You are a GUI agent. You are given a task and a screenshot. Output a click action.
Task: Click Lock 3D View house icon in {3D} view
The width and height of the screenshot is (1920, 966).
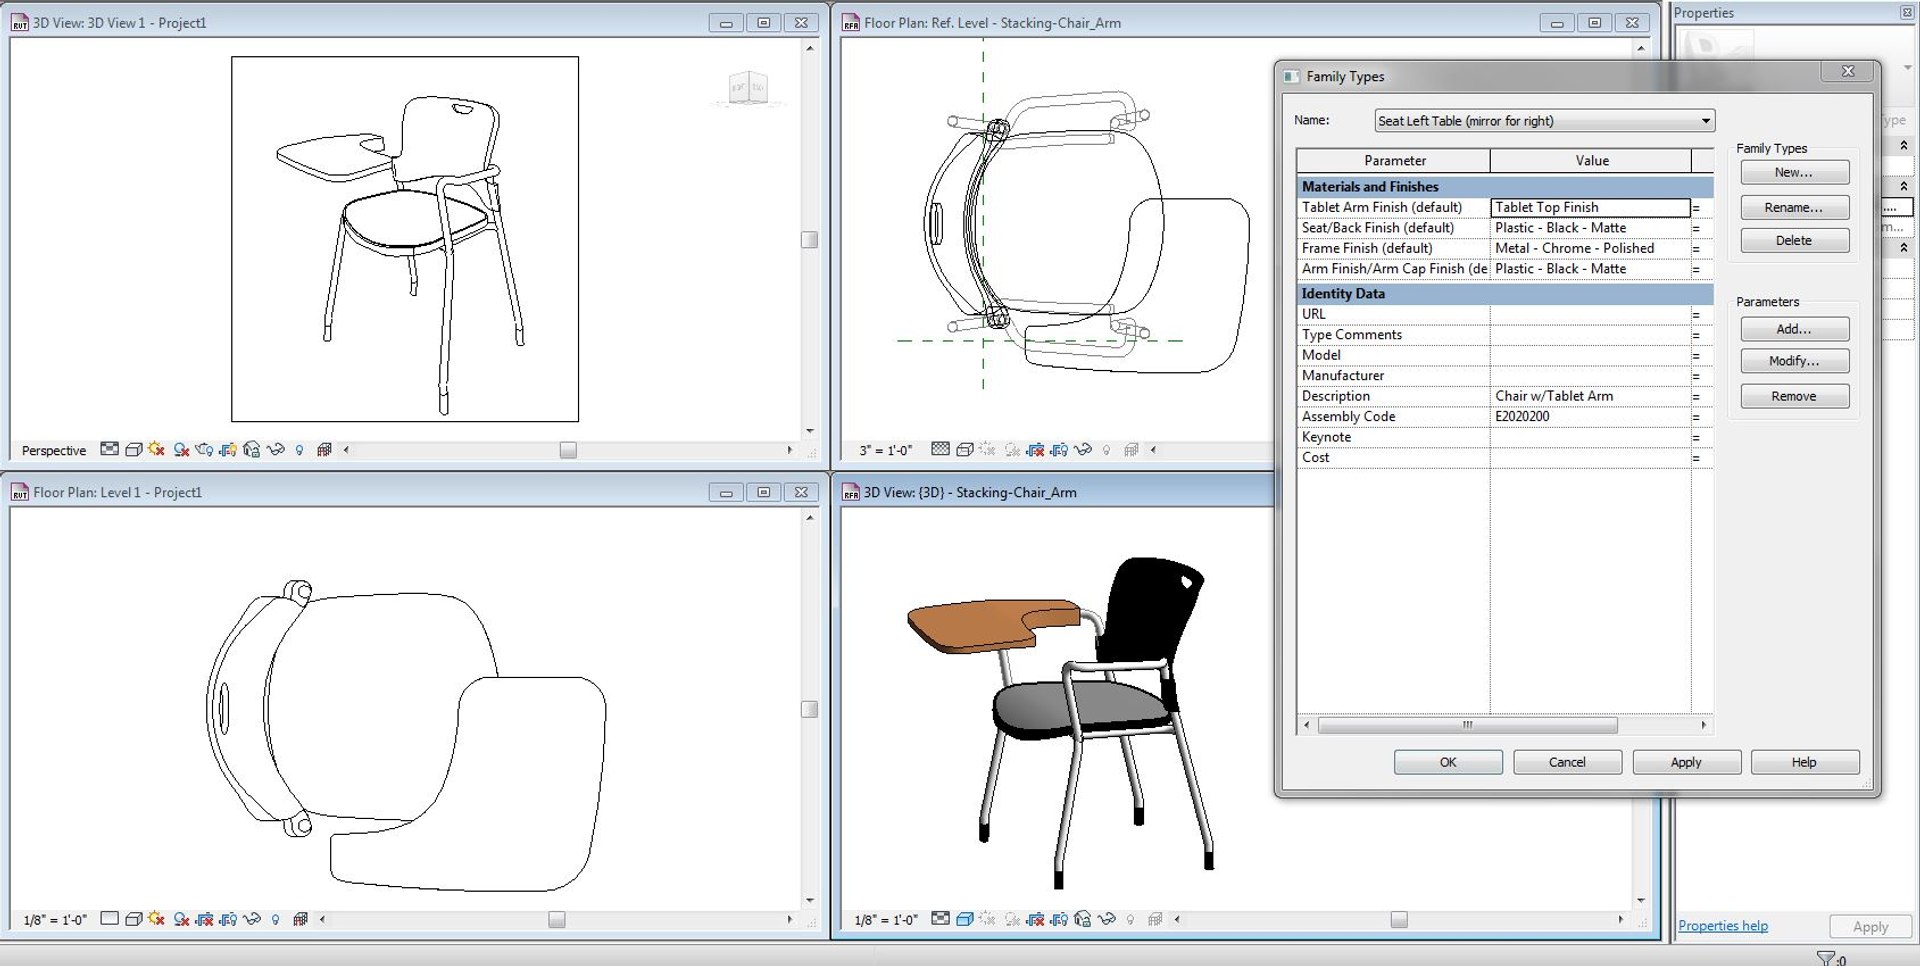coord(1083,919)
